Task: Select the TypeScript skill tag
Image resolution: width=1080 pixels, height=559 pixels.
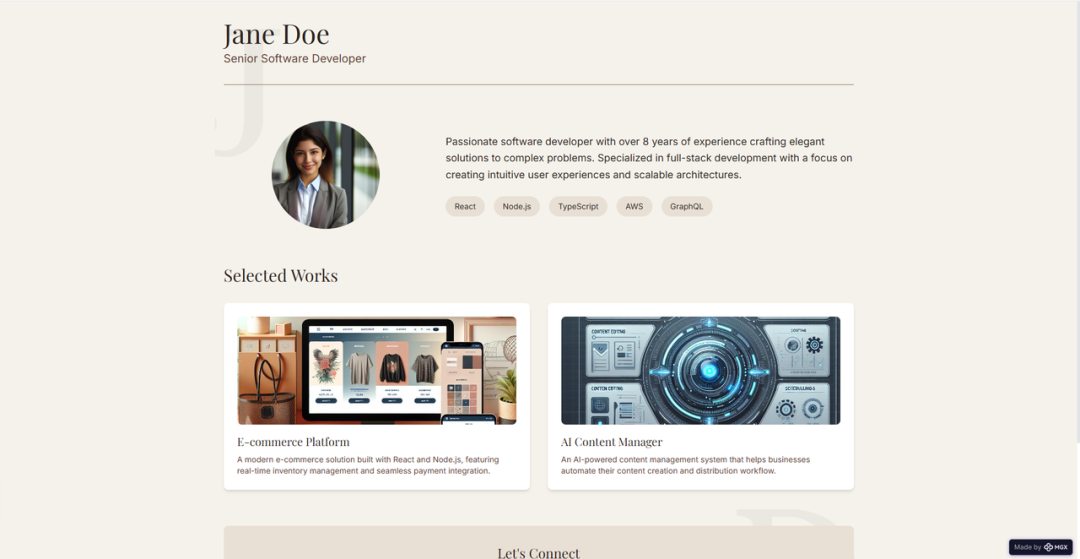Action: (x=578, y=207)
